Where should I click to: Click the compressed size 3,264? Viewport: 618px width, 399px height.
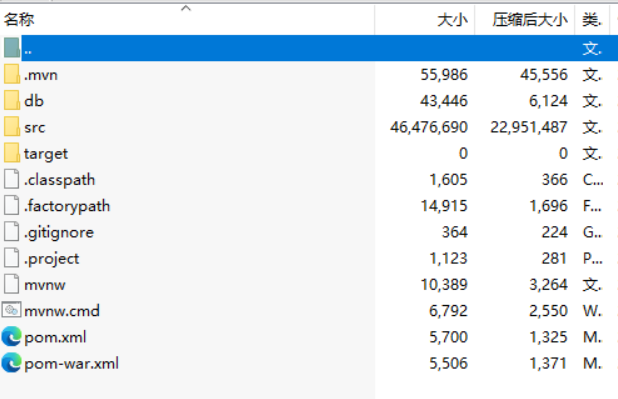549,285
